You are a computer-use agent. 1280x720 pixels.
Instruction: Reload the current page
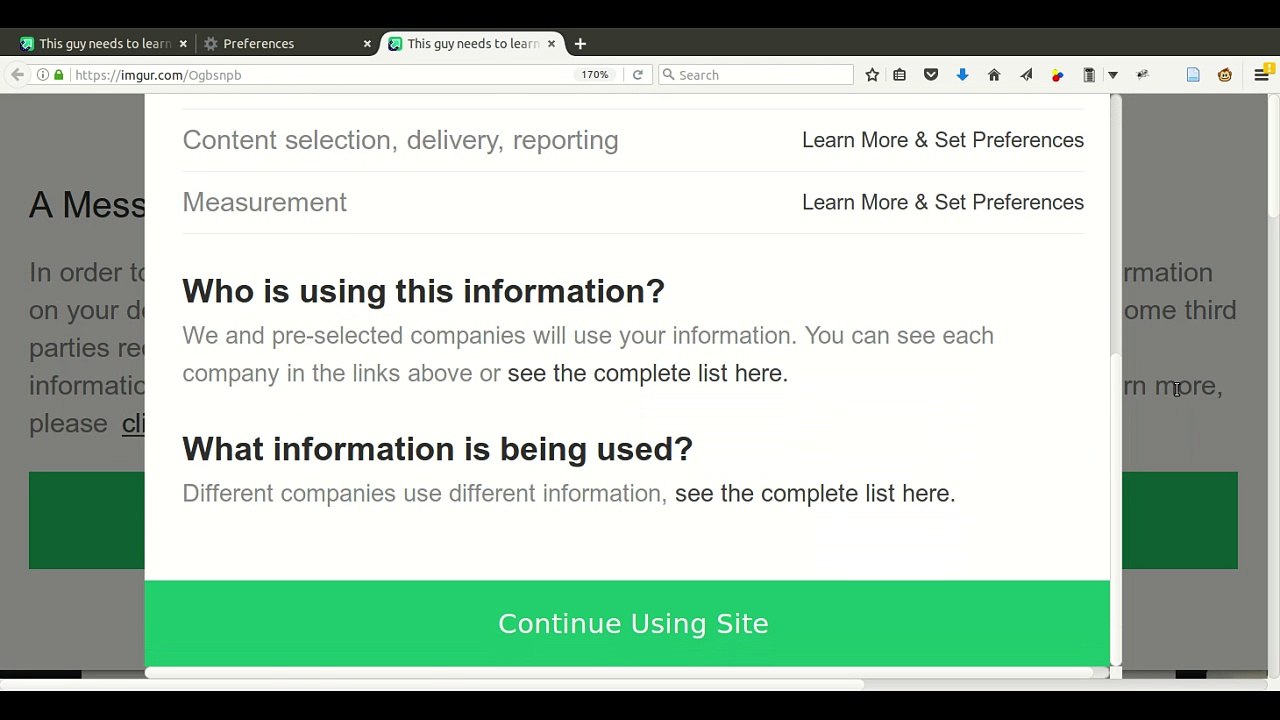(637, 75)
